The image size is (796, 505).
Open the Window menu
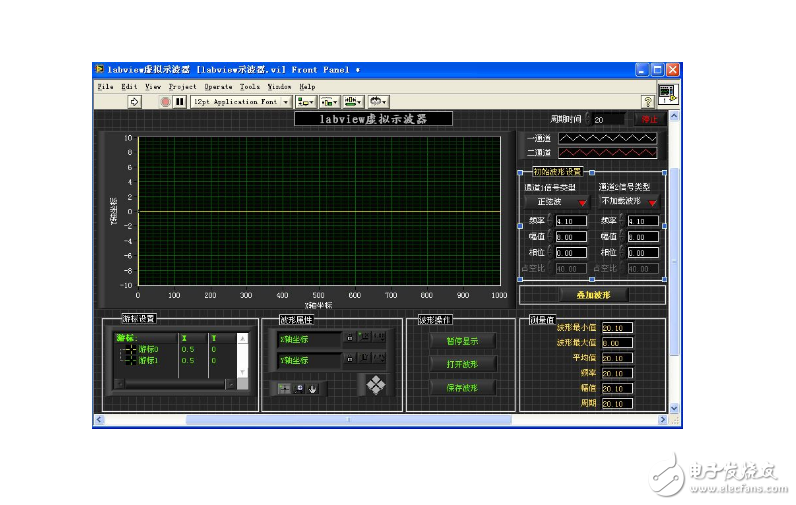point(280,87)
